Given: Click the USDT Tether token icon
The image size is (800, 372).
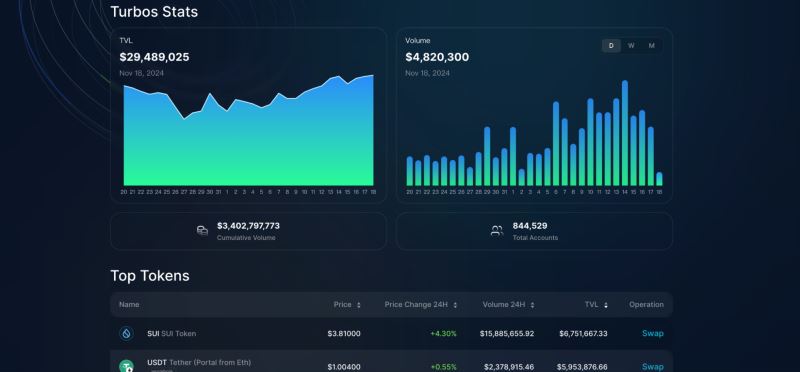Looking at the screenshot, I should pyautogui.click(x=126, y=366).
